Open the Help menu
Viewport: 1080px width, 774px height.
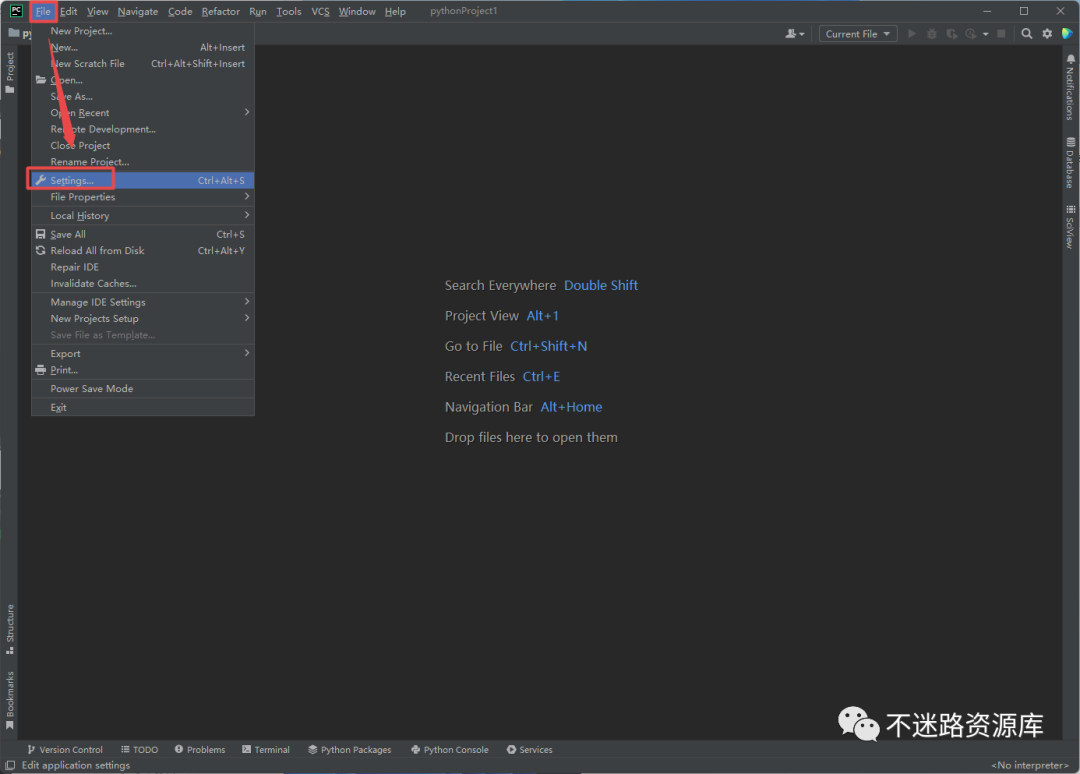click(x=395, y=12)
